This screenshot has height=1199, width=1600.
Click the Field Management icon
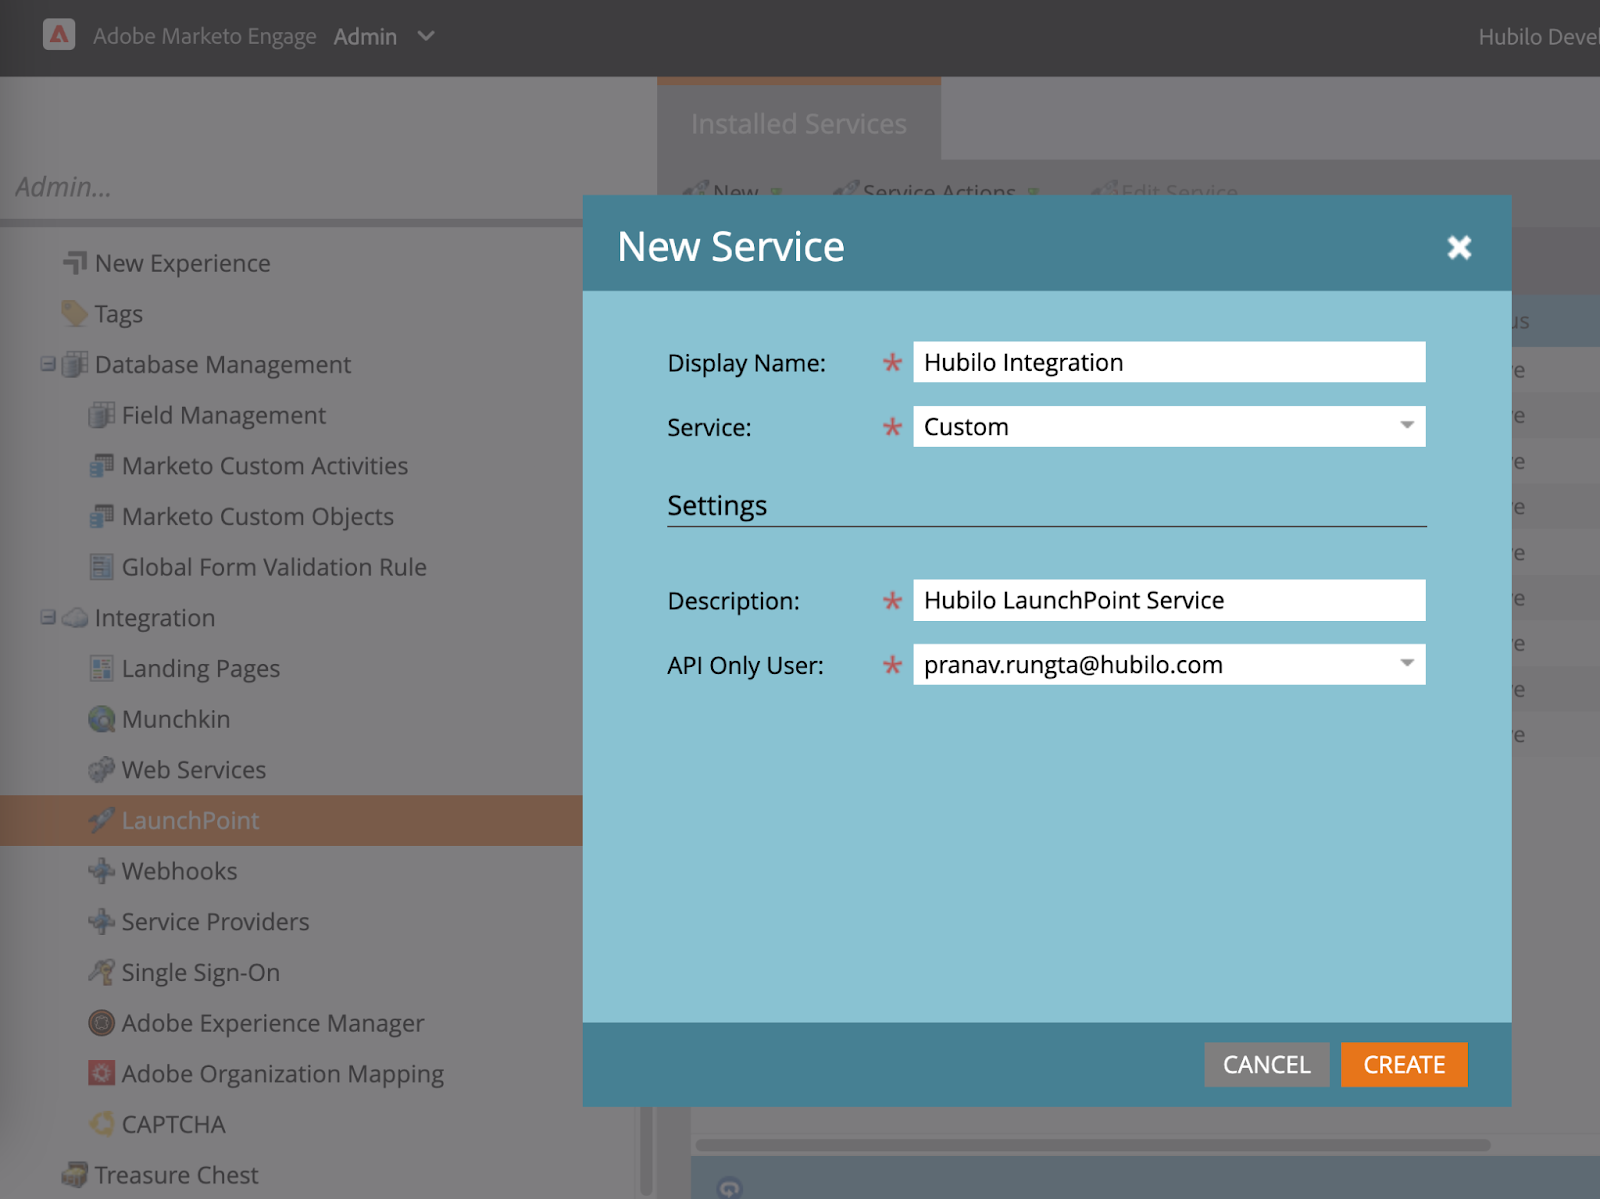(101, 415)
